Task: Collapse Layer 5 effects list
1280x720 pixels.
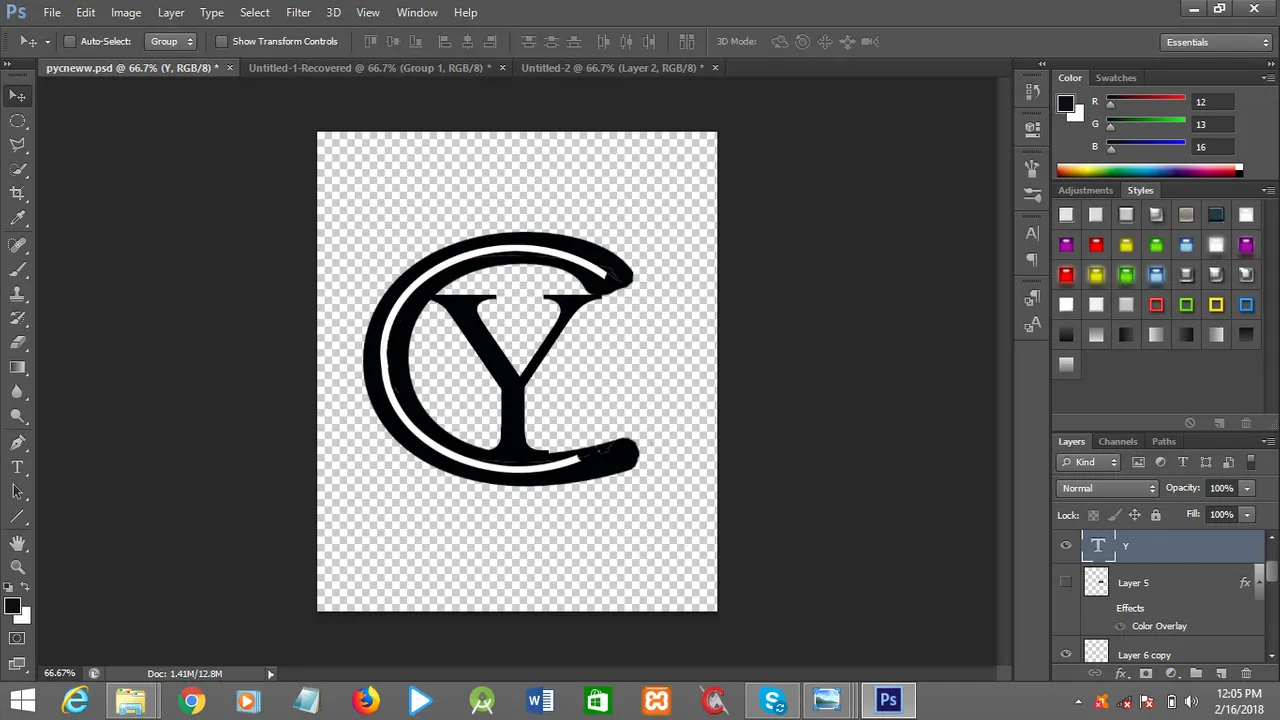Action: pyautogui.click(x=1260, y=582)
